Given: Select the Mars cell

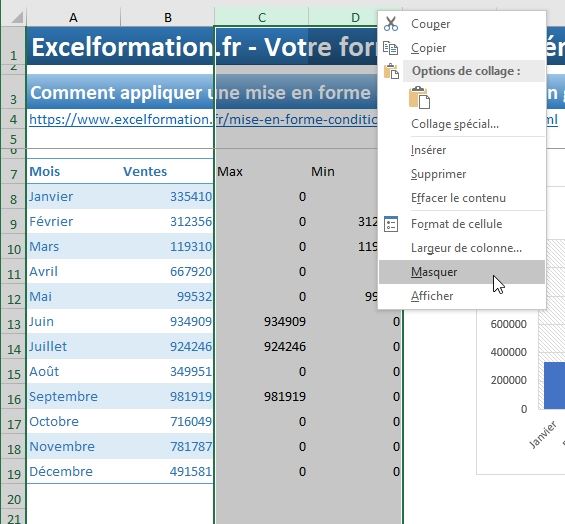Looking at the screenshot, I should 74,247.
